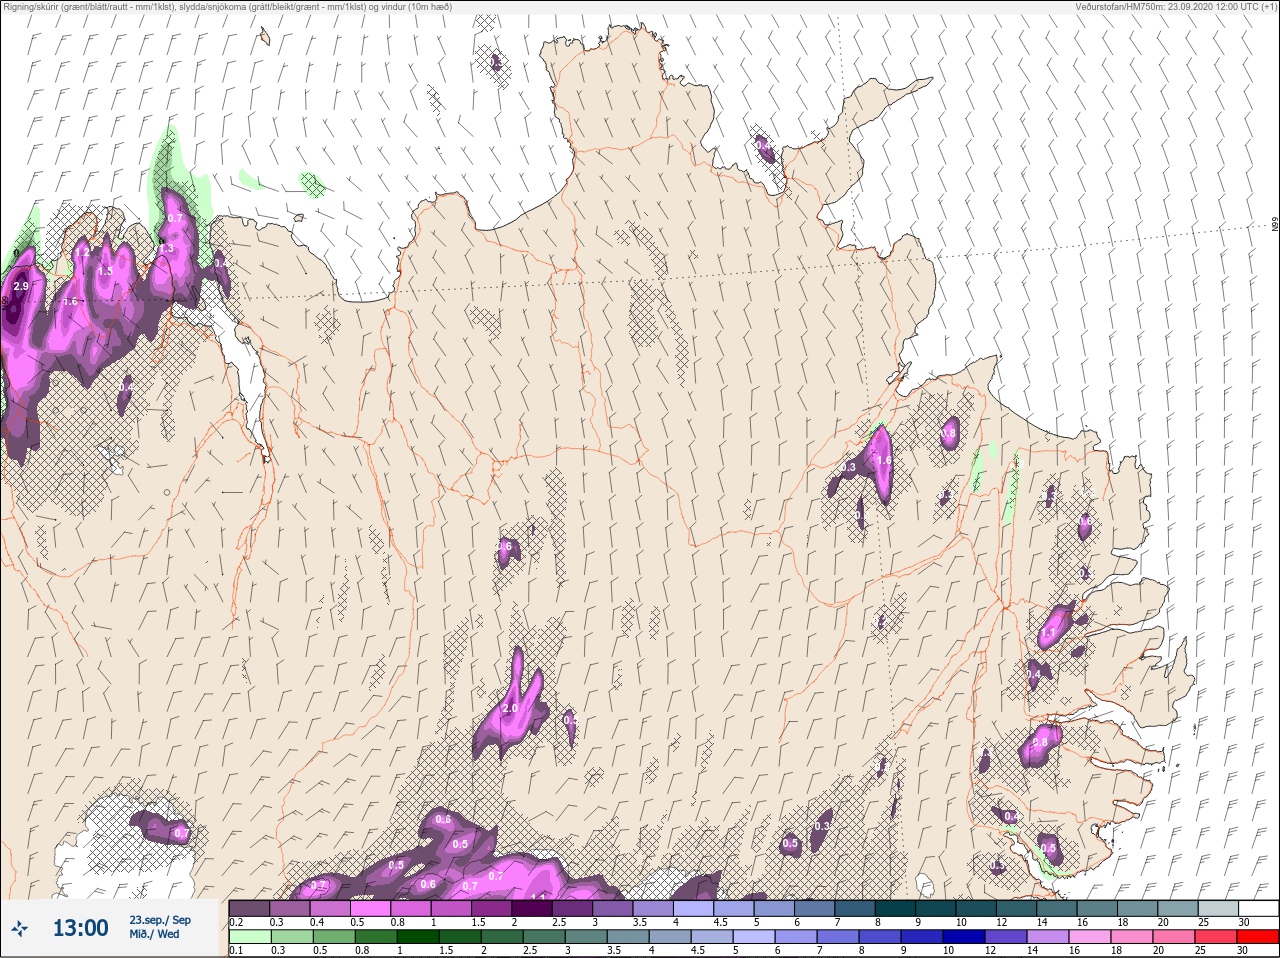Click the 0.2 label on the purple scale
The height and width of the screenshot is (958, 1280).
(236, 922)
